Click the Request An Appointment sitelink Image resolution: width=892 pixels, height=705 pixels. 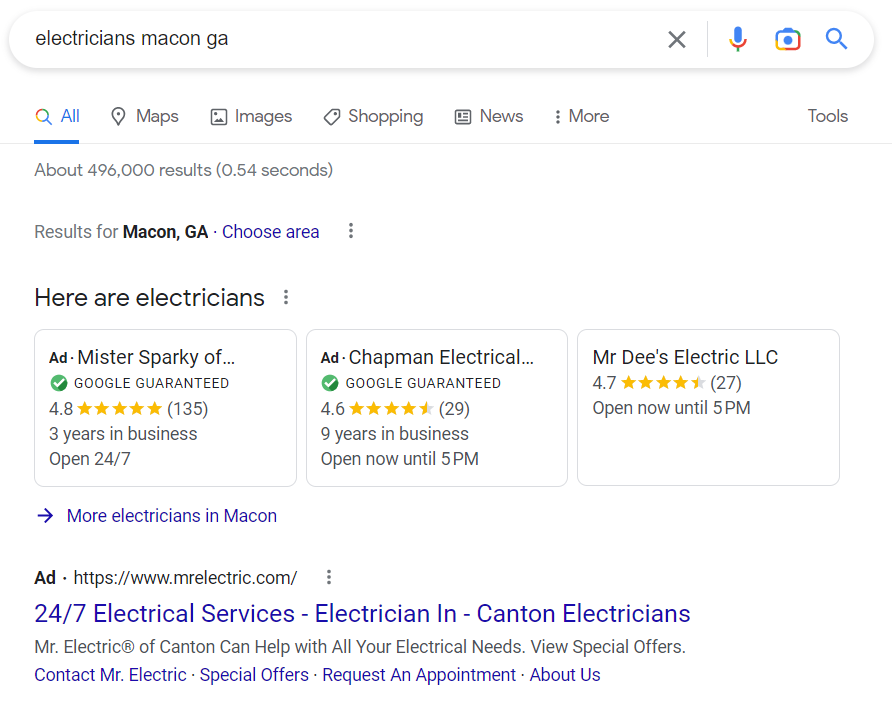(419, 674)
